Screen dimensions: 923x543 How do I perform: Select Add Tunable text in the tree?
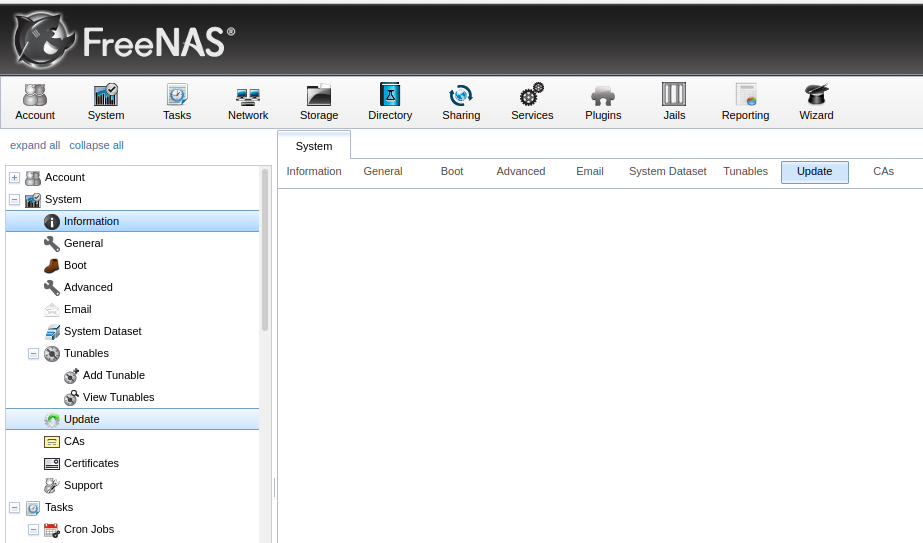pos(114,375)
